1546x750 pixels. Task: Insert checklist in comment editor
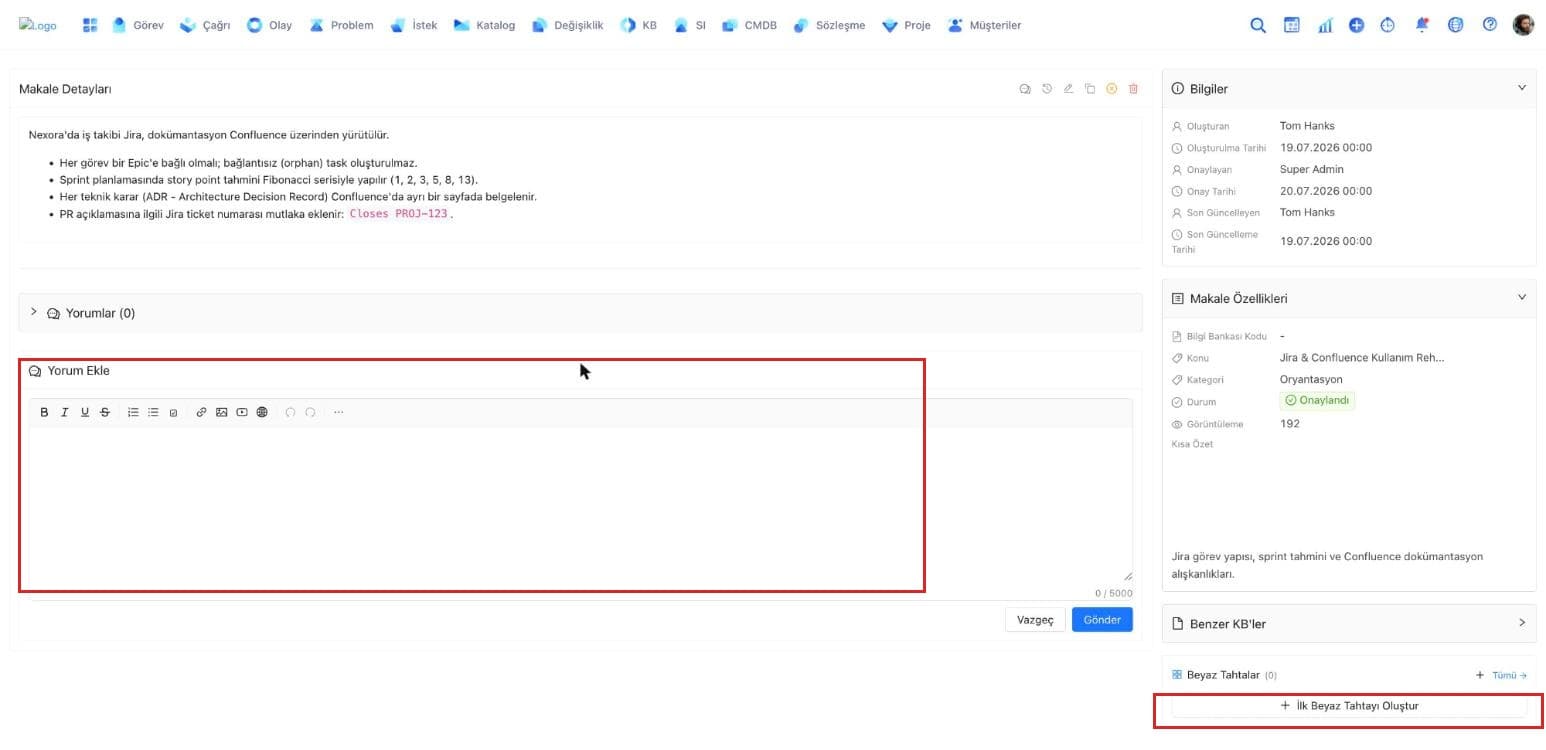[173, 412]
